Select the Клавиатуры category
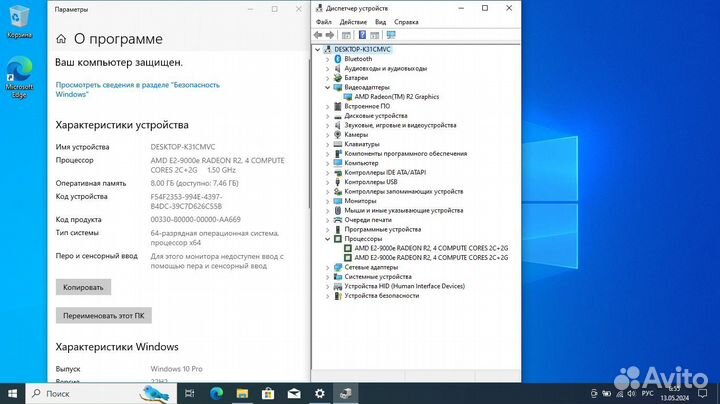 (362, 144)
